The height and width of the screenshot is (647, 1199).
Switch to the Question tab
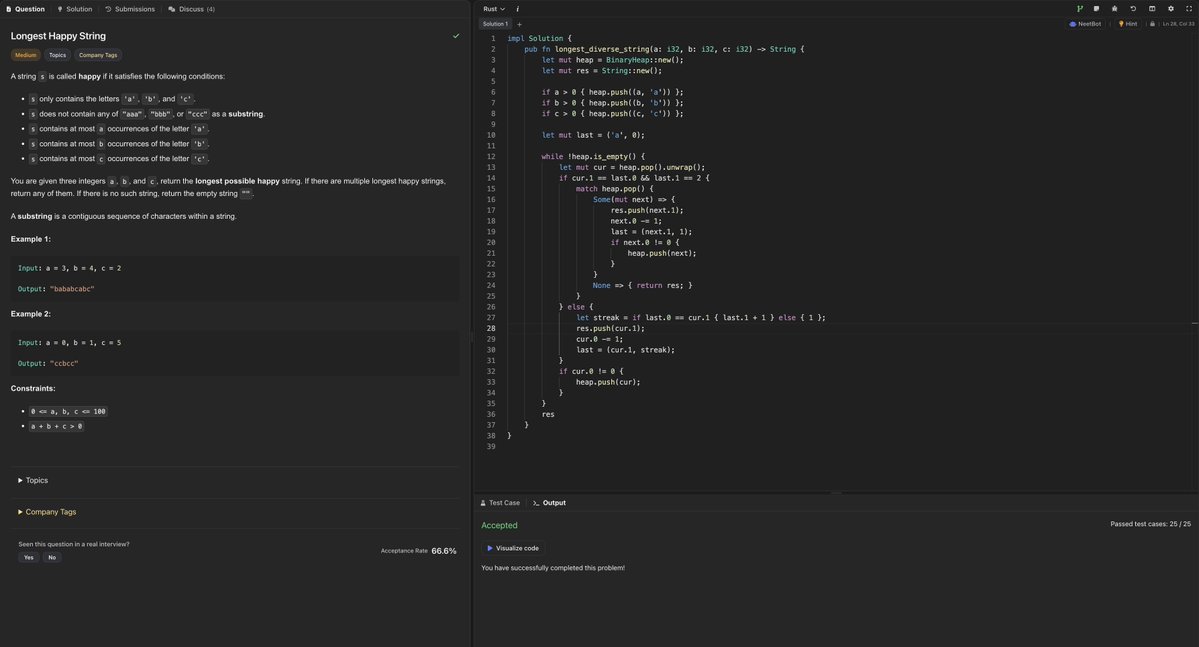point(25,9)
